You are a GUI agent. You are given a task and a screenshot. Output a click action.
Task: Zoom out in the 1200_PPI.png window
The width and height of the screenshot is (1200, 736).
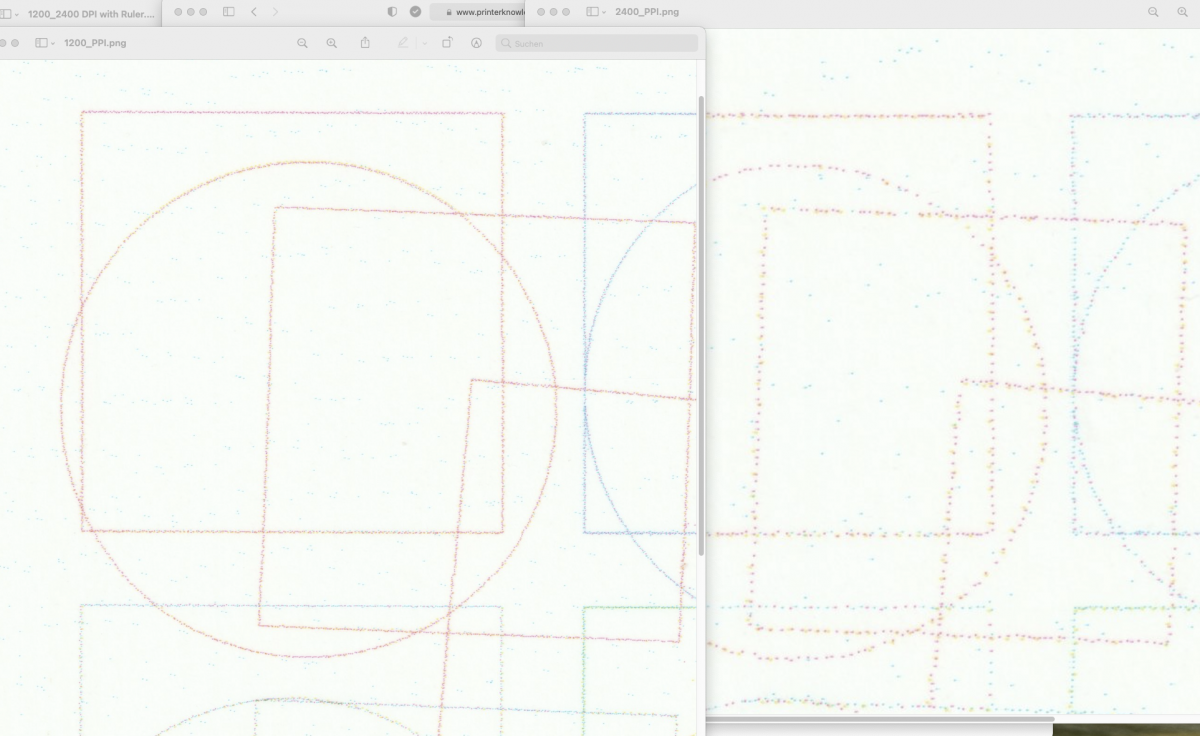[302, 43]
